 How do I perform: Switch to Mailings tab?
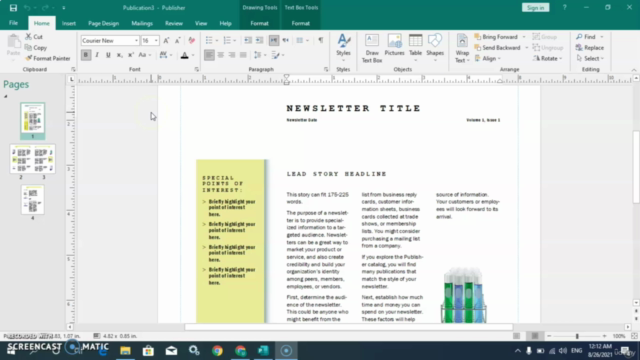tap(142, 23)
